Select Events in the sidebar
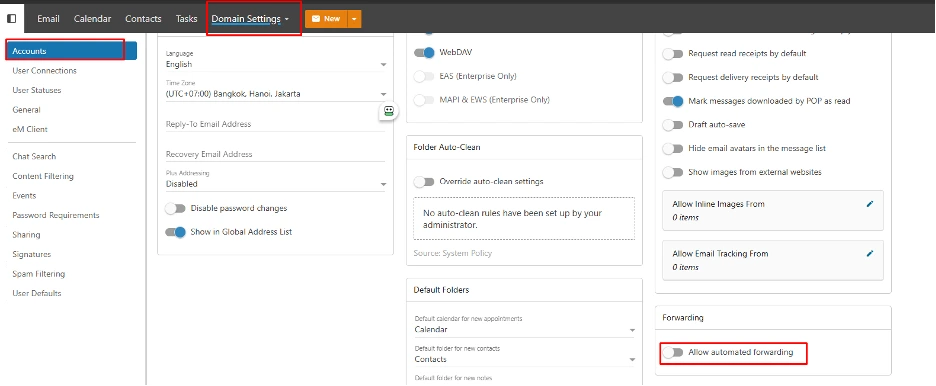 point(24,196)
